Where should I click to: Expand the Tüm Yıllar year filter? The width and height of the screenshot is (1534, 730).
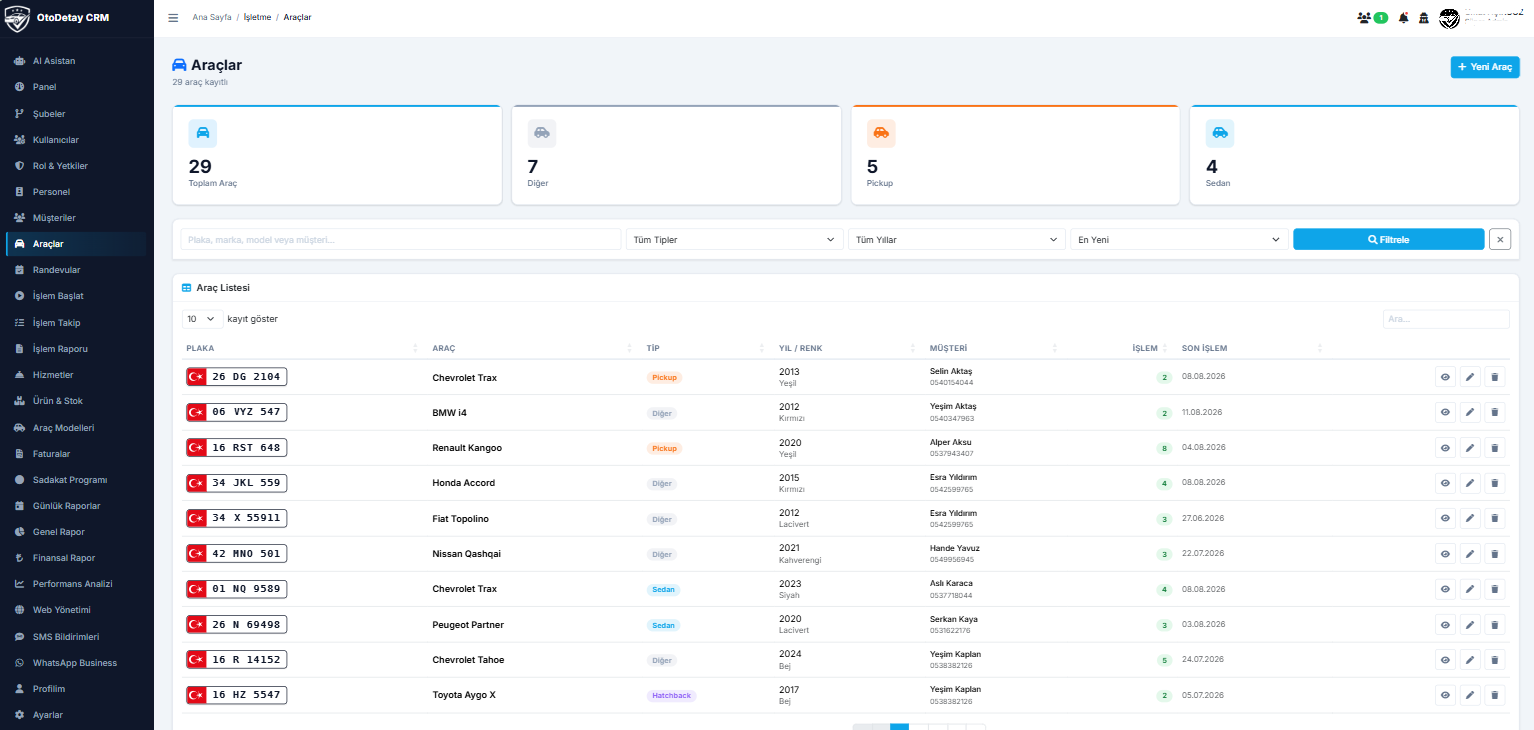956,240
